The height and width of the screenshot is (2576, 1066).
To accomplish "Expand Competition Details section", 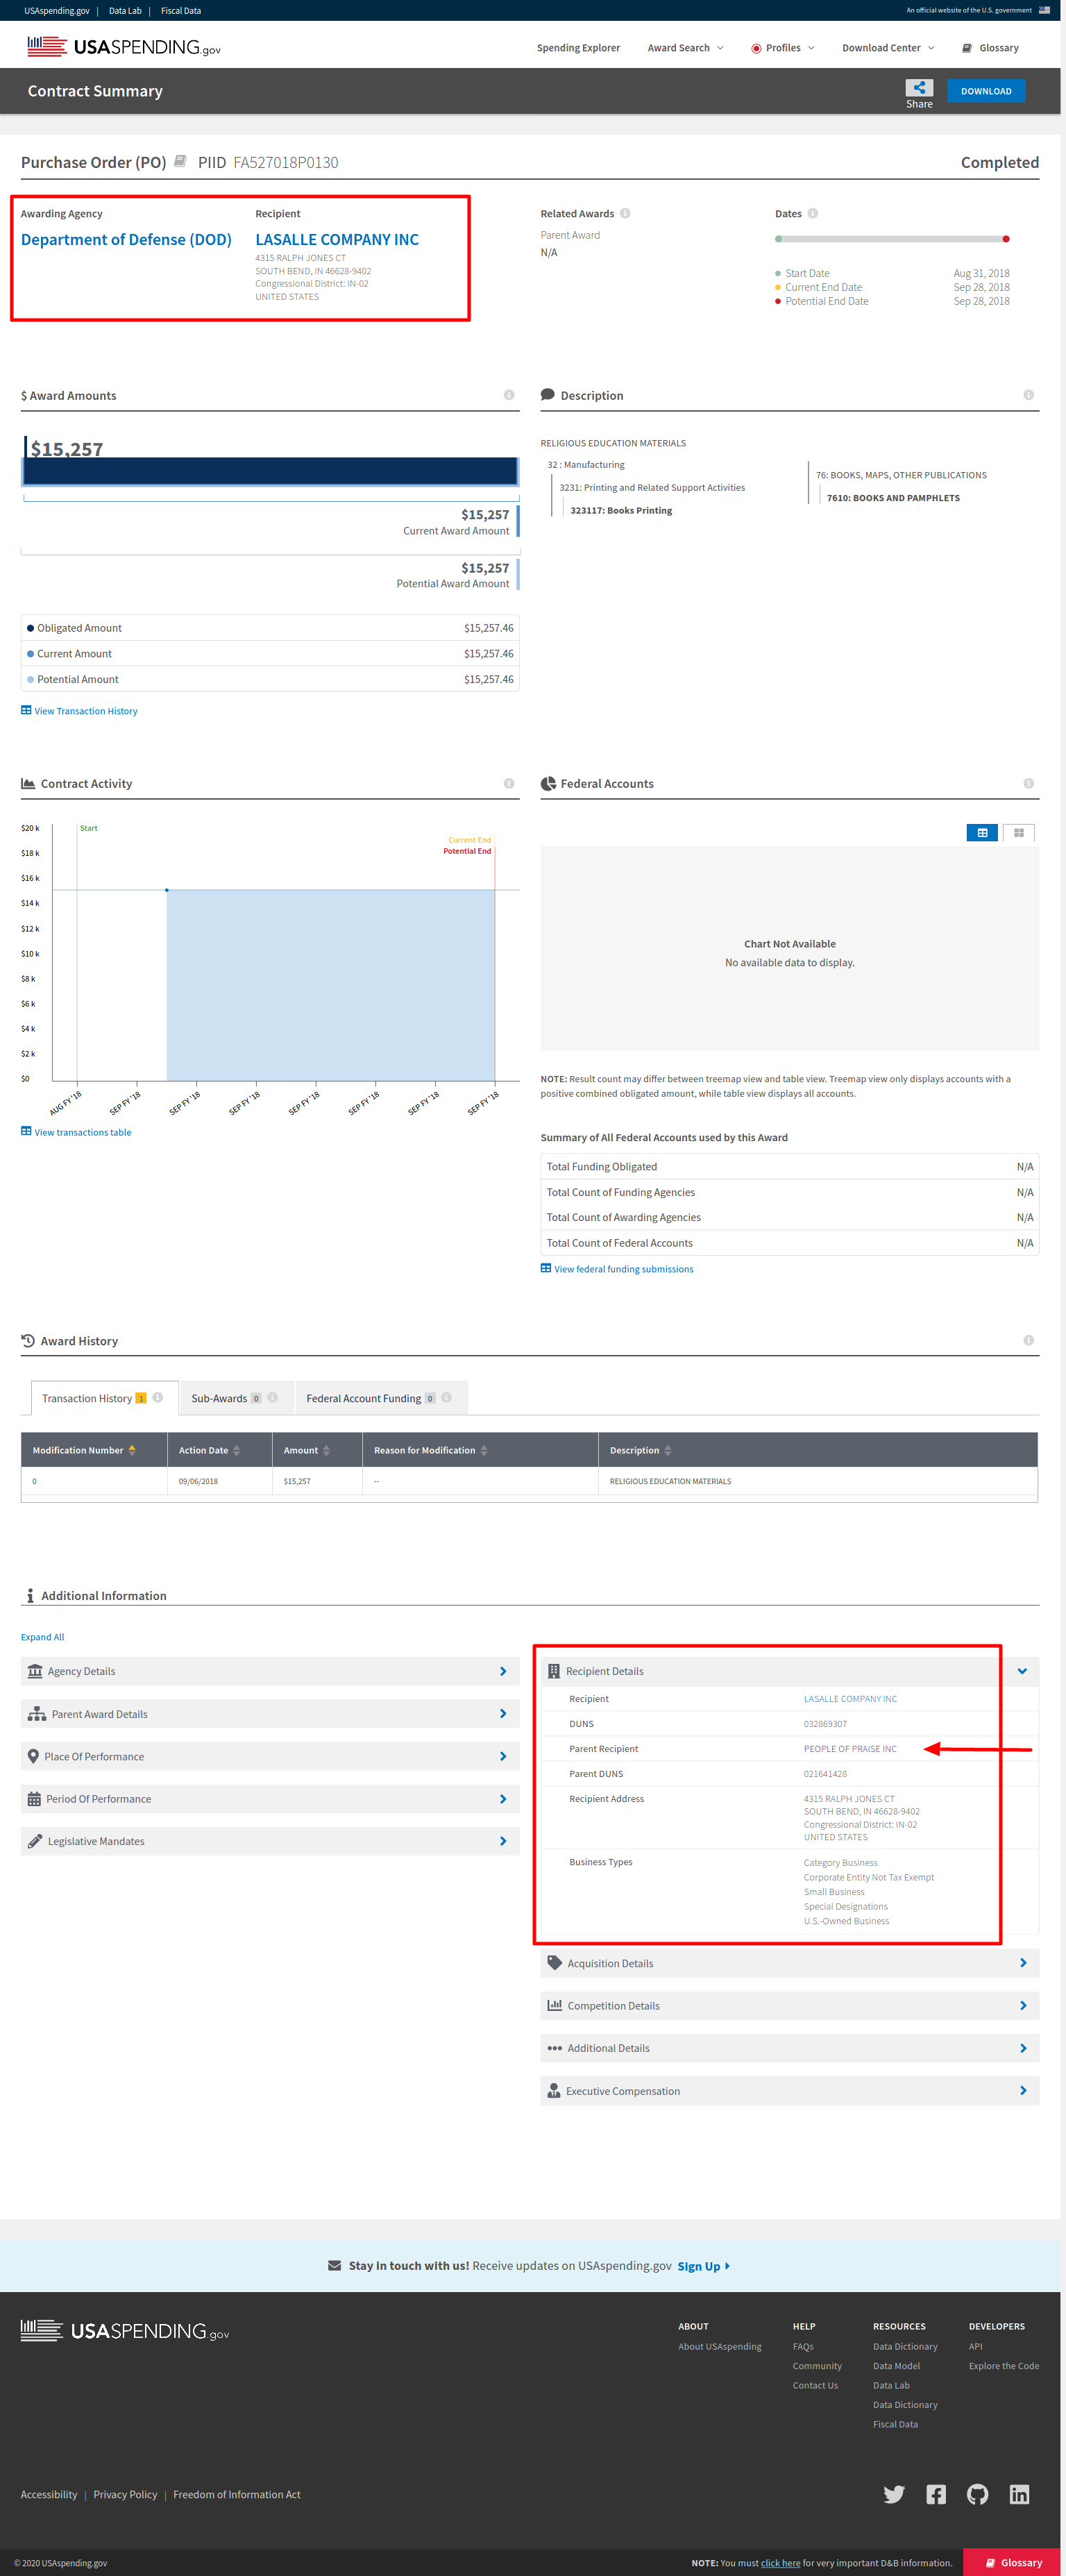I will [790, 2006].
